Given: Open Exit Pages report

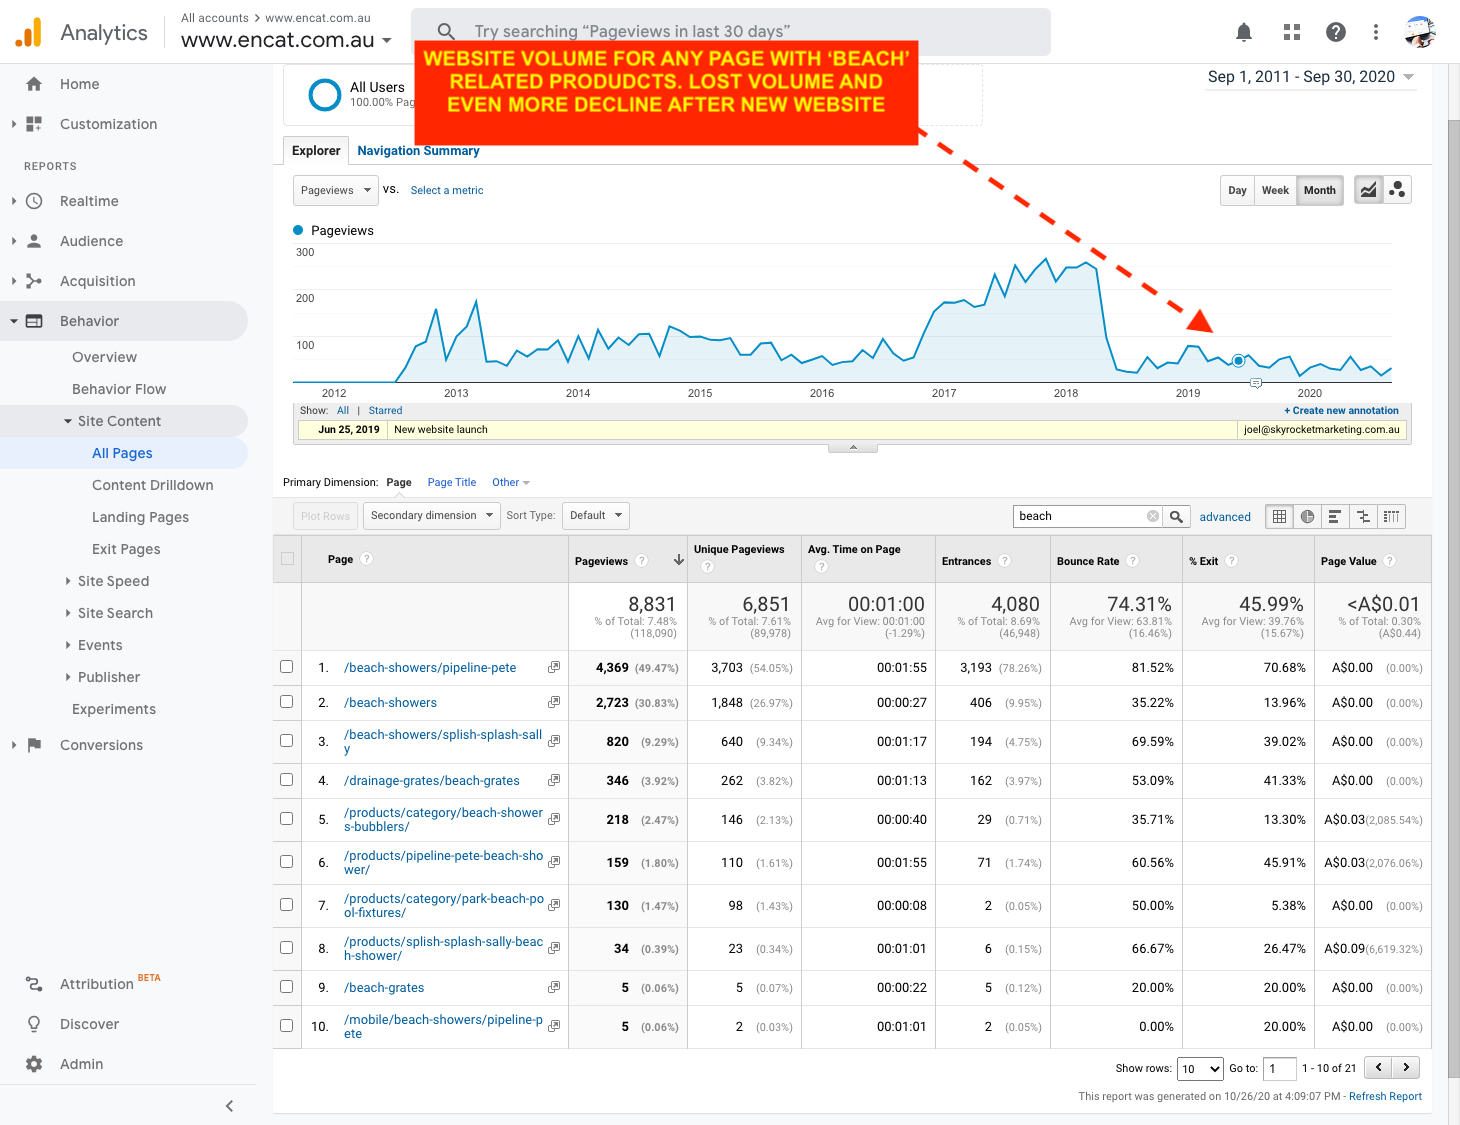Looking at the screenshot, I should point(126,549).
